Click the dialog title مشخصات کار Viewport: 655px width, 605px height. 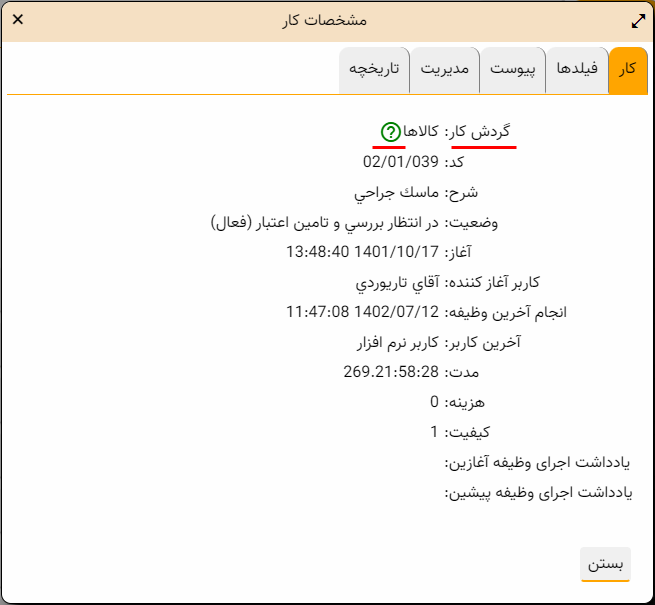327,20
